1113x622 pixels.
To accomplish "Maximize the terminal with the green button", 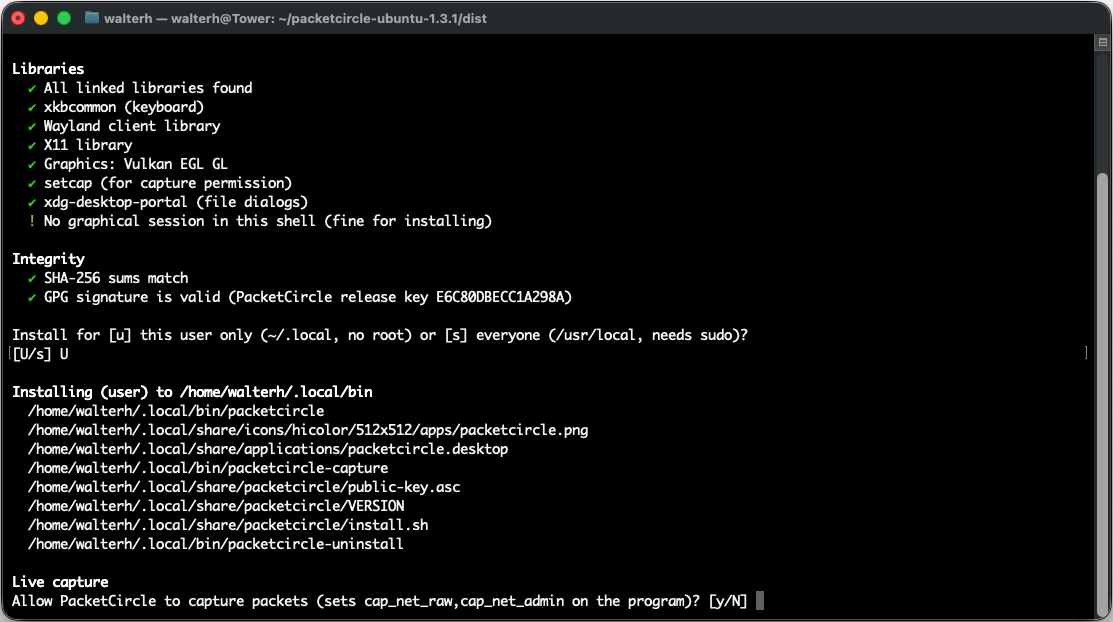I will (64, 18).
